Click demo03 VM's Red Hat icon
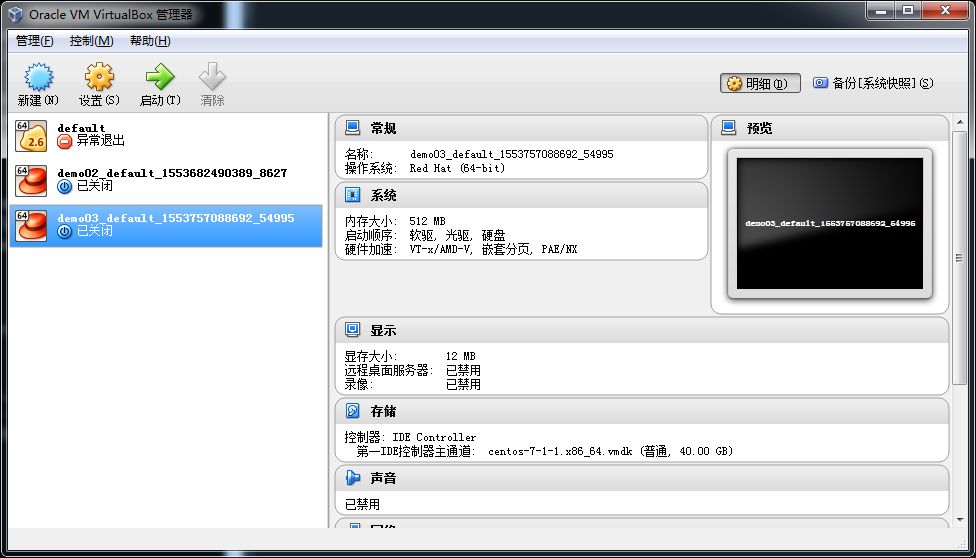 click(31, 225)
